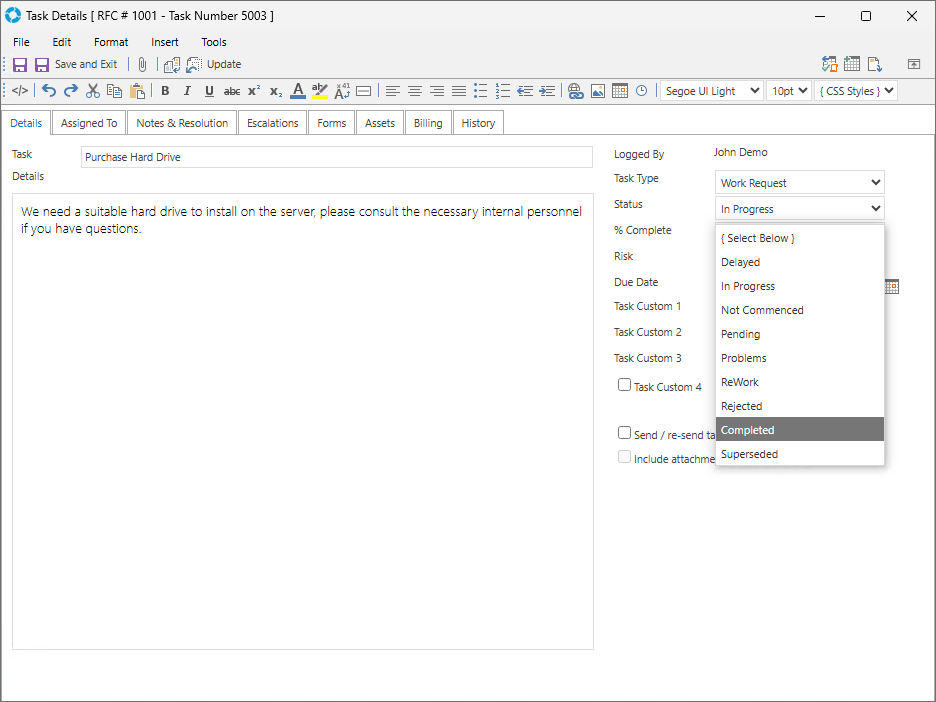Insert a hyperlink using the link icon
This screenshot has height=702, width=936.
point(576,91)
